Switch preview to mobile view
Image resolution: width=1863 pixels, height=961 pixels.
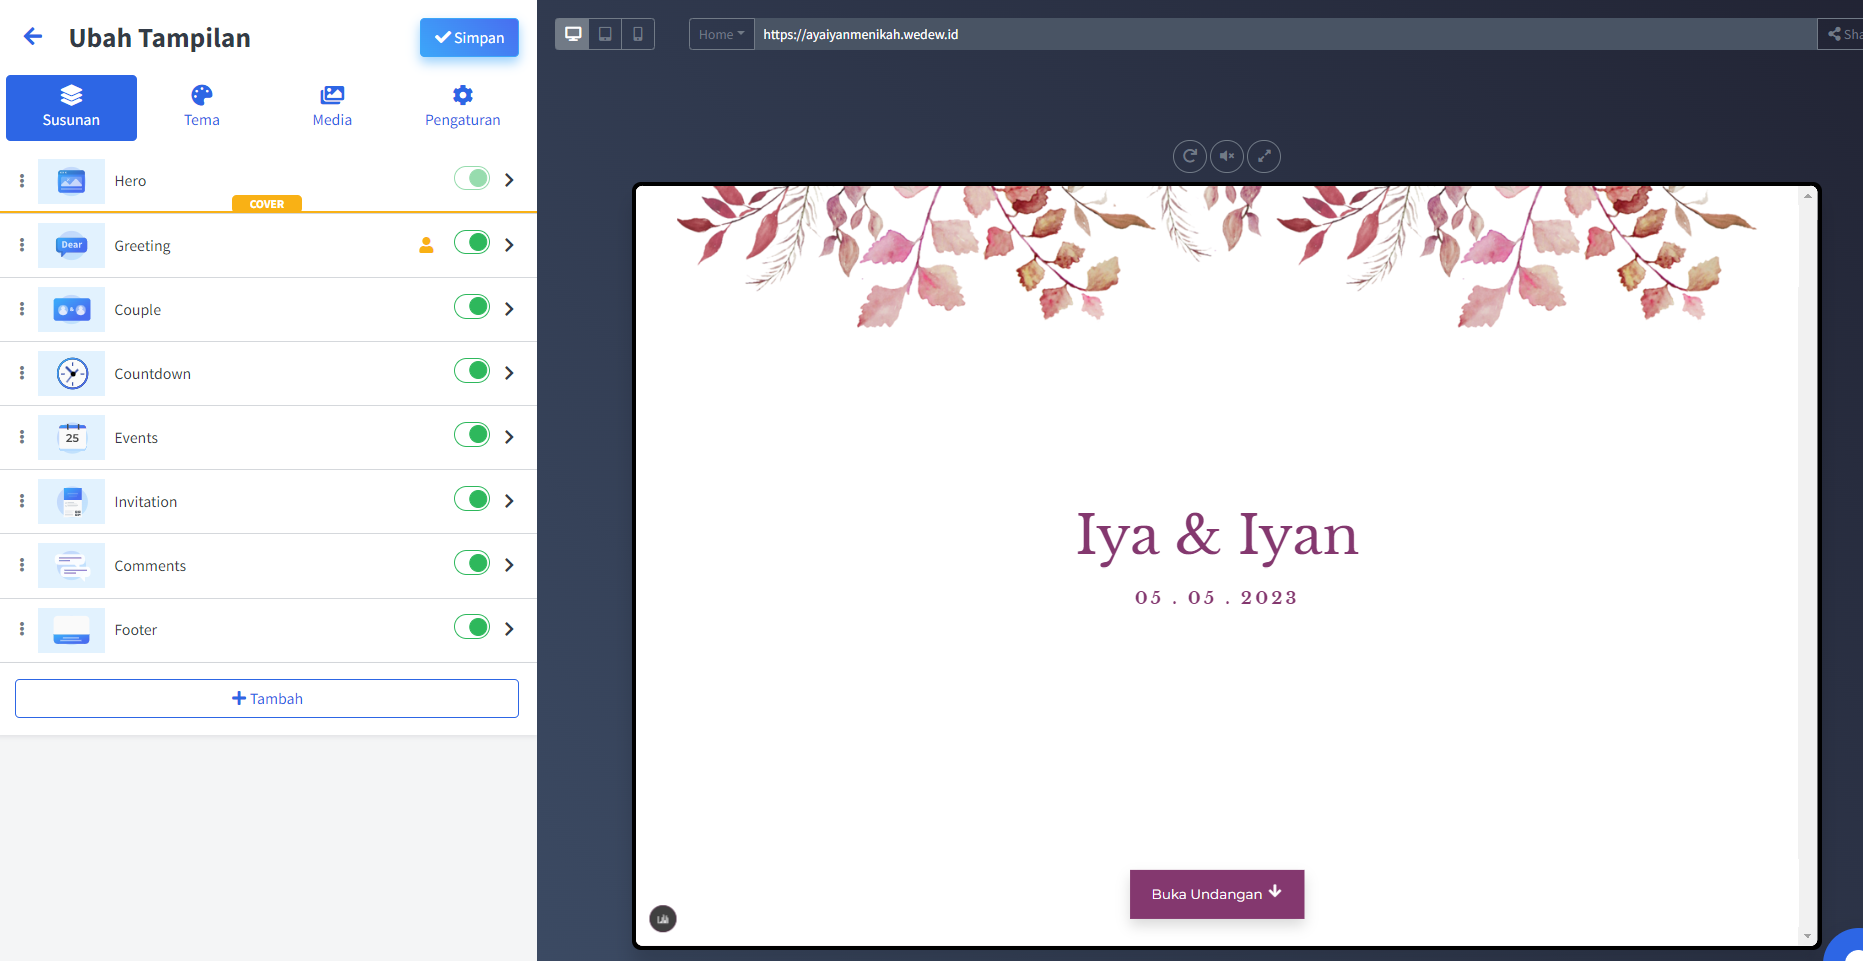[638, 34]
